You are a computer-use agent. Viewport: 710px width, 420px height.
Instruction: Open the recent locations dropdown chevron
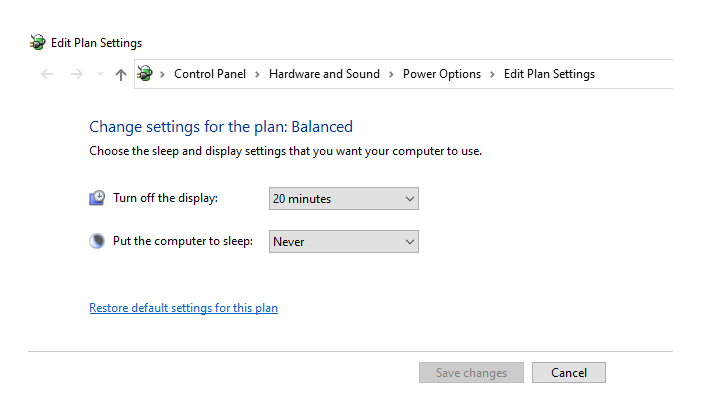99,74
